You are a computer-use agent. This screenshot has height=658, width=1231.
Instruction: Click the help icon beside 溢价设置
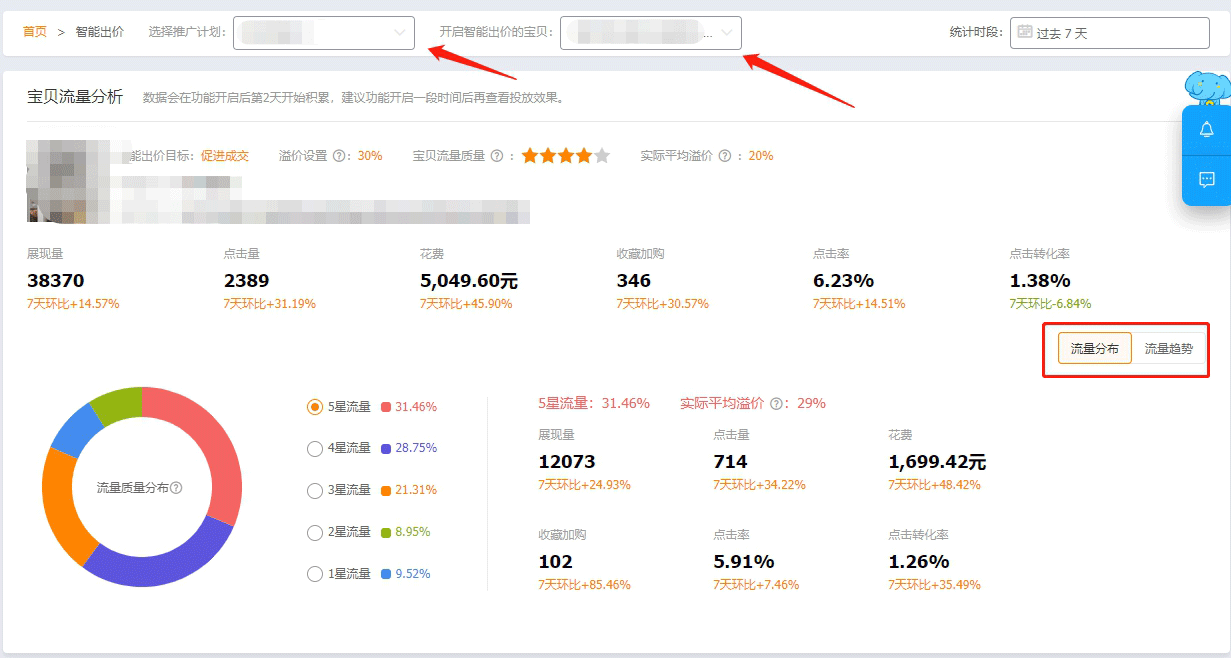pyautogui.click(x=340, y=156)
